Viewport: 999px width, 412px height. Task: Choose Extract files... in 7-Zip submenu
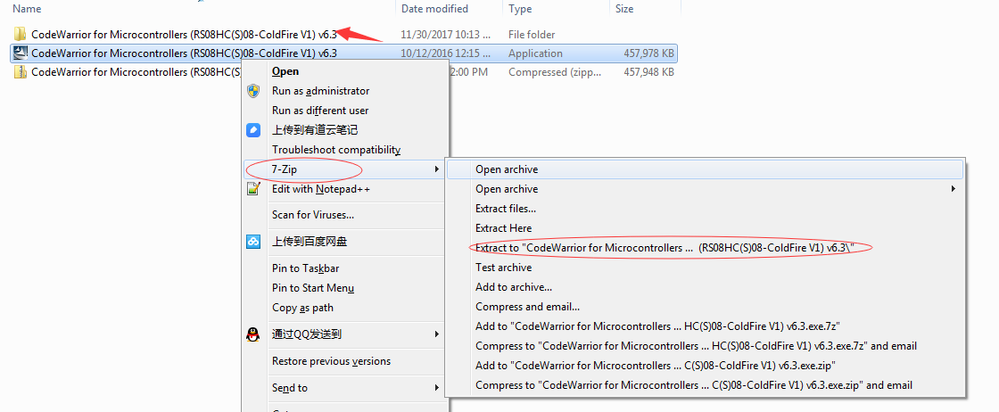point(505,208)
